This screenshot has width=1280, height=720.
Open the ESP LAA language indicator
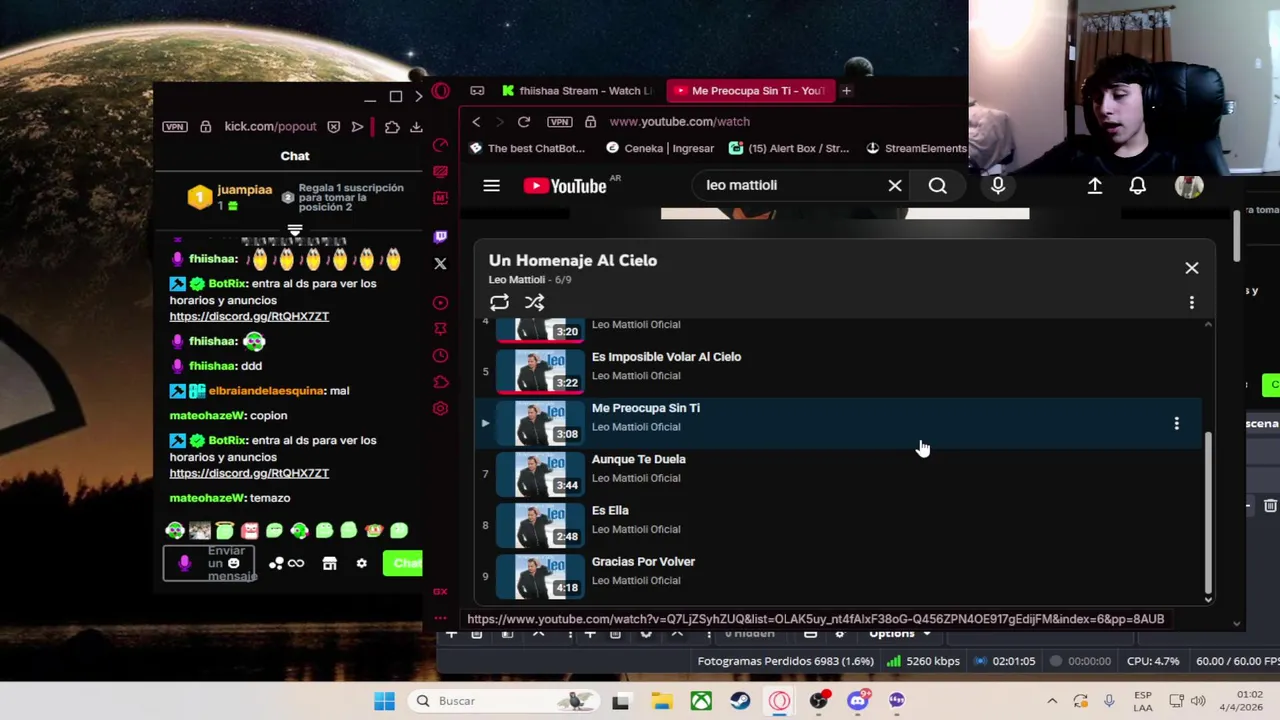click(1143, 701)
